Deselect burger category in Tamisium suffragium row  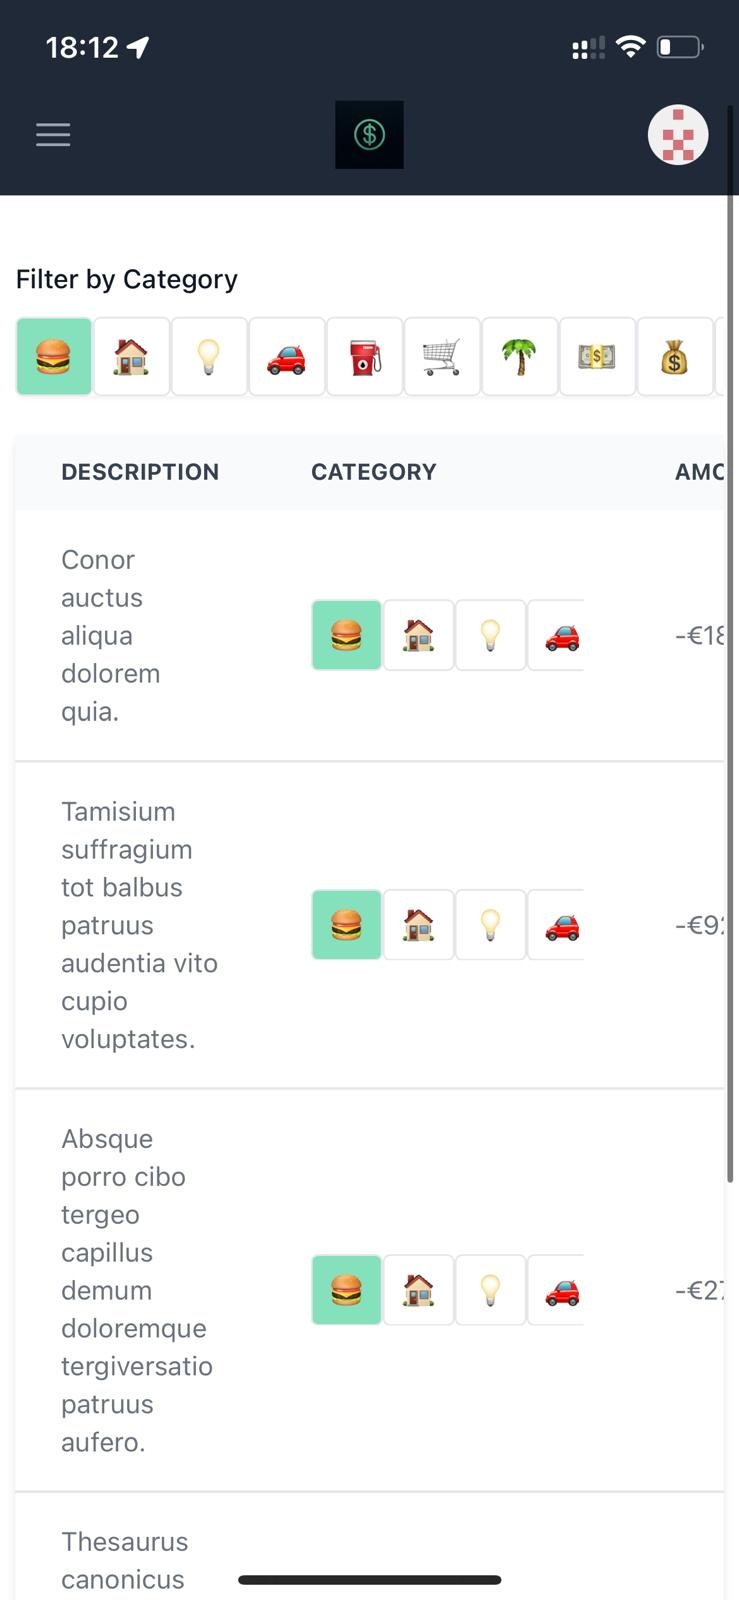pos(347,925)
